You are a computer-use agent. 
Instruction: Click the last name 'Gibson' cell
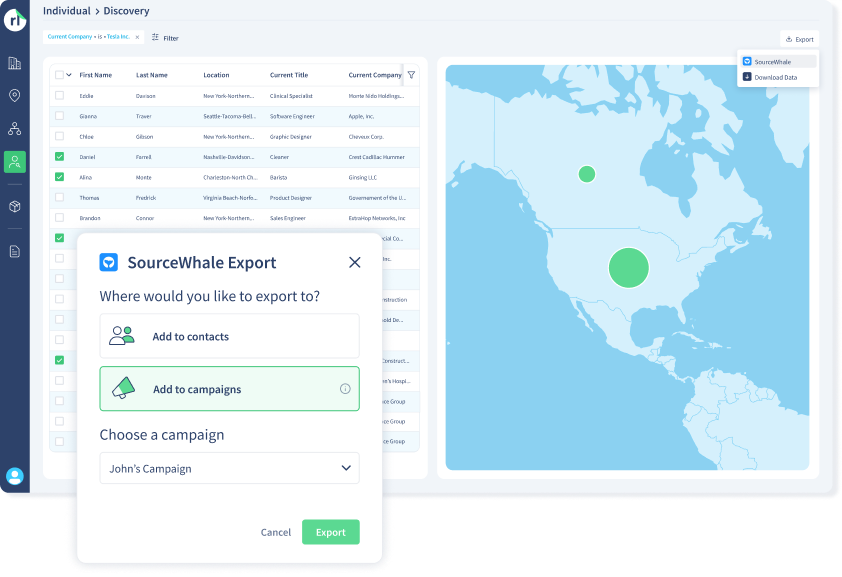pyautogui.click(x=144, y=137)
